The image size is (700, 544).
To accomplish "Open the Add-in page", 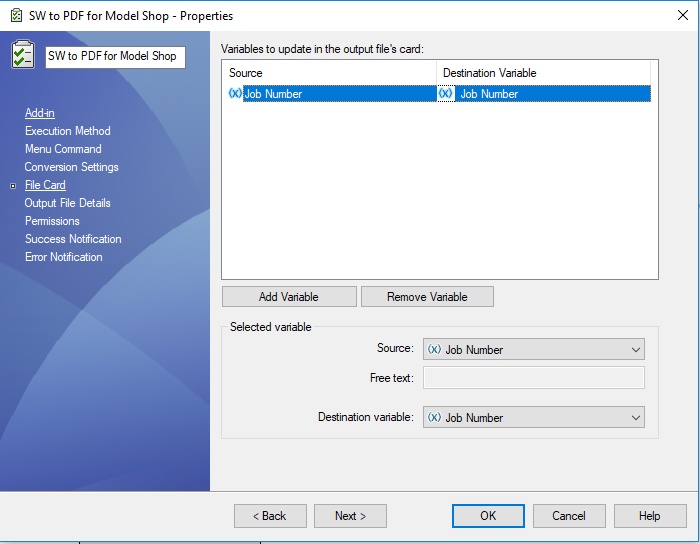I will (40, 113).
